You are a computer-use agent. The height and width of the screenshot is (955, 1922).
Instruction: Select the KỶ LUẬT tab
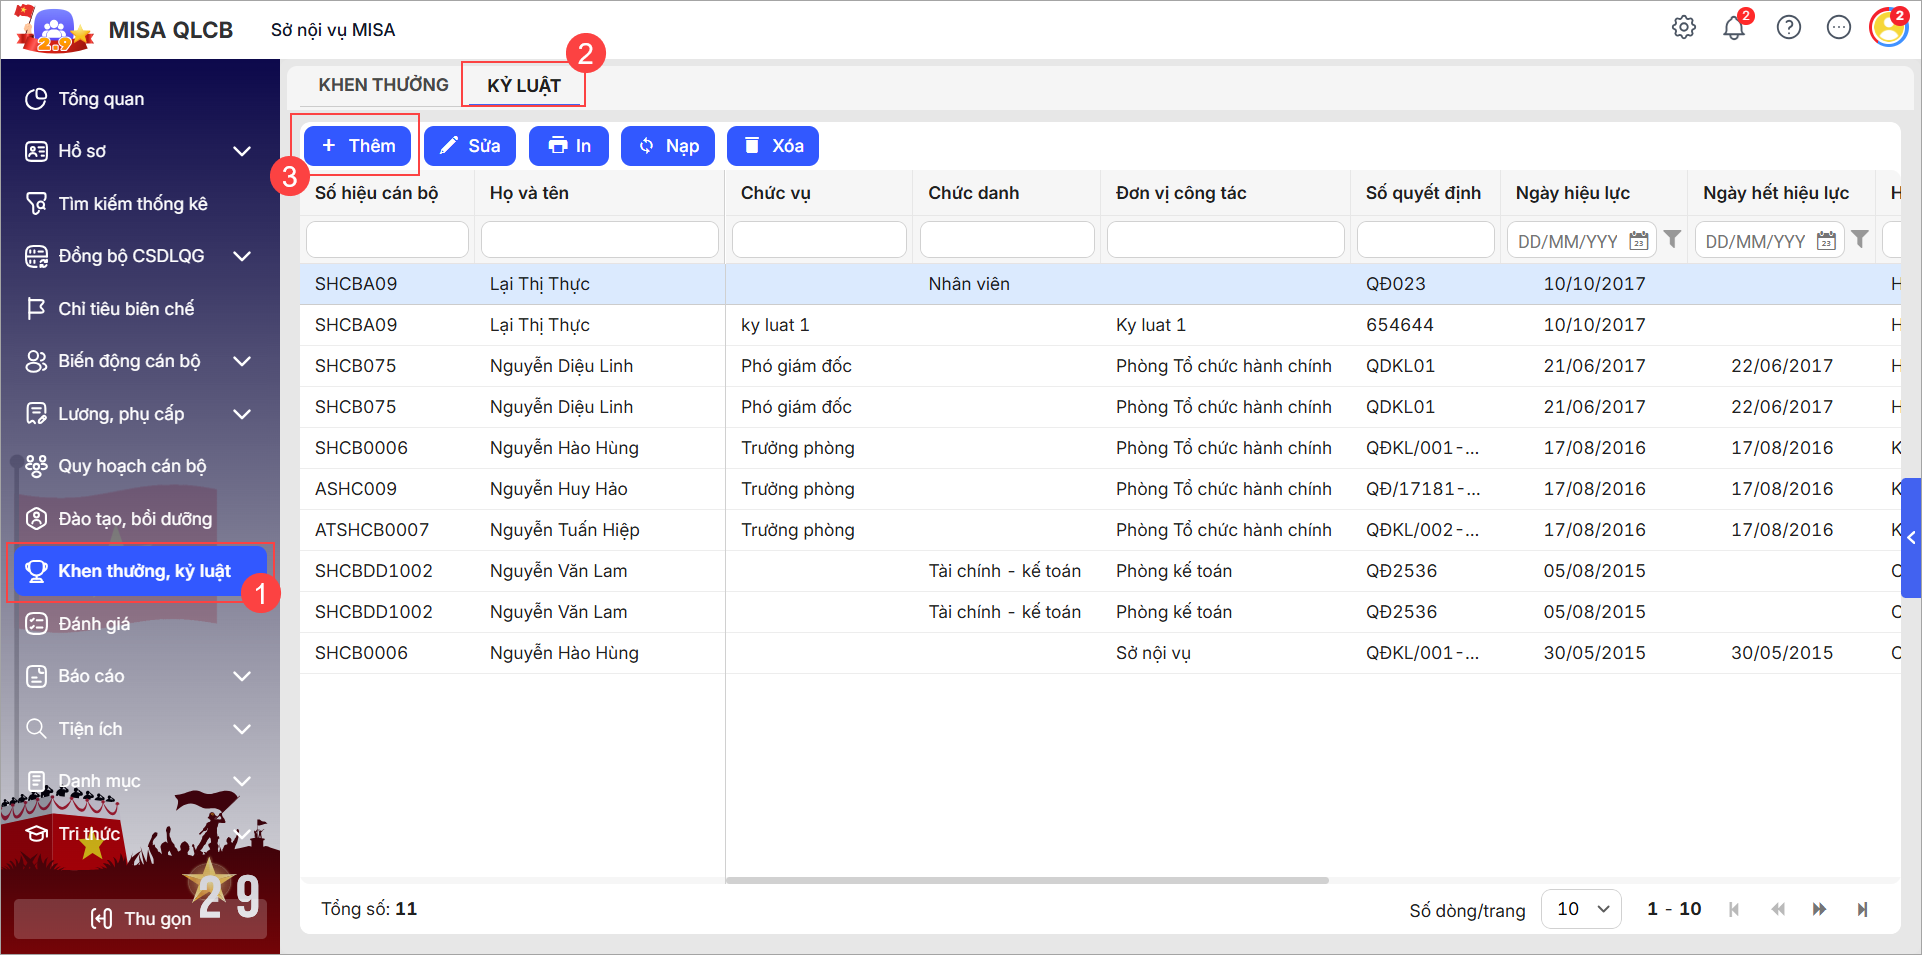pos(524,86)
